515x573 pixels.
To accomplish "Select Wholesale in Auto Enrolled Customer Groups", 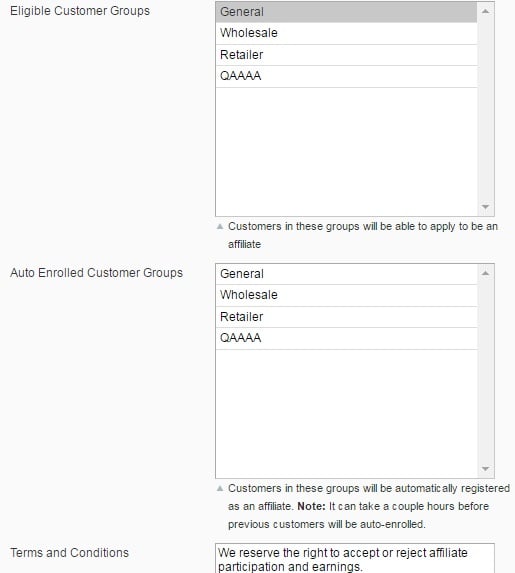I will [x=346, y=295].
